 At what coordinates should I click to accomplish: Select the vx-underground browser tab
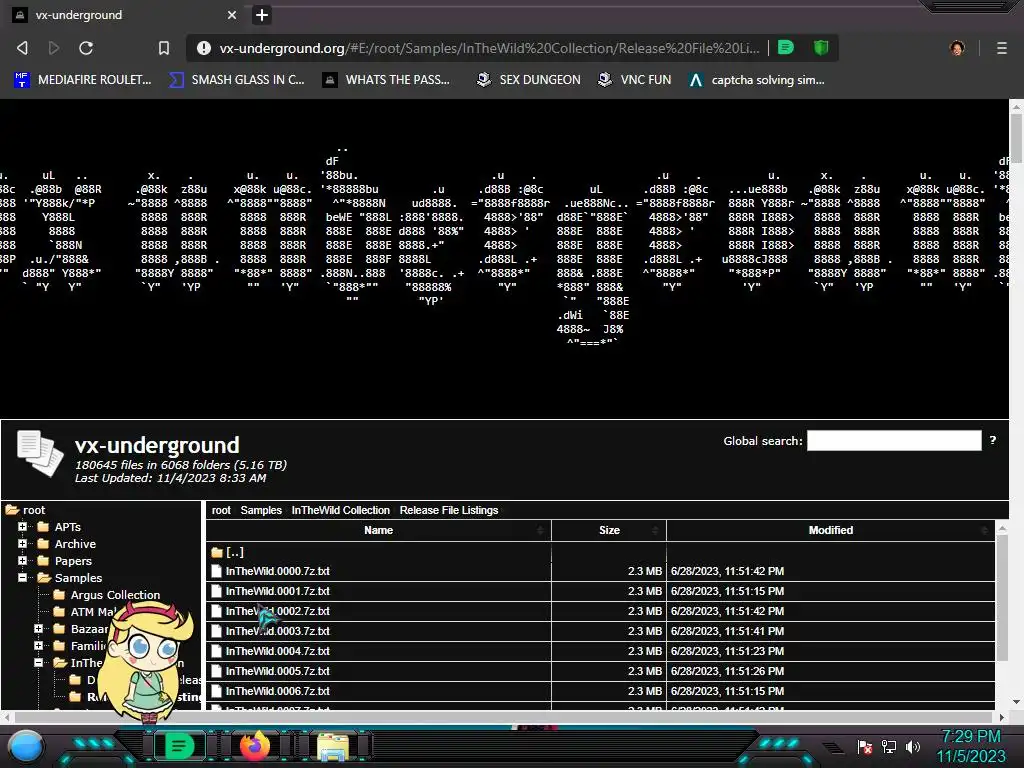pyautogui.click(x=126, y=15)
